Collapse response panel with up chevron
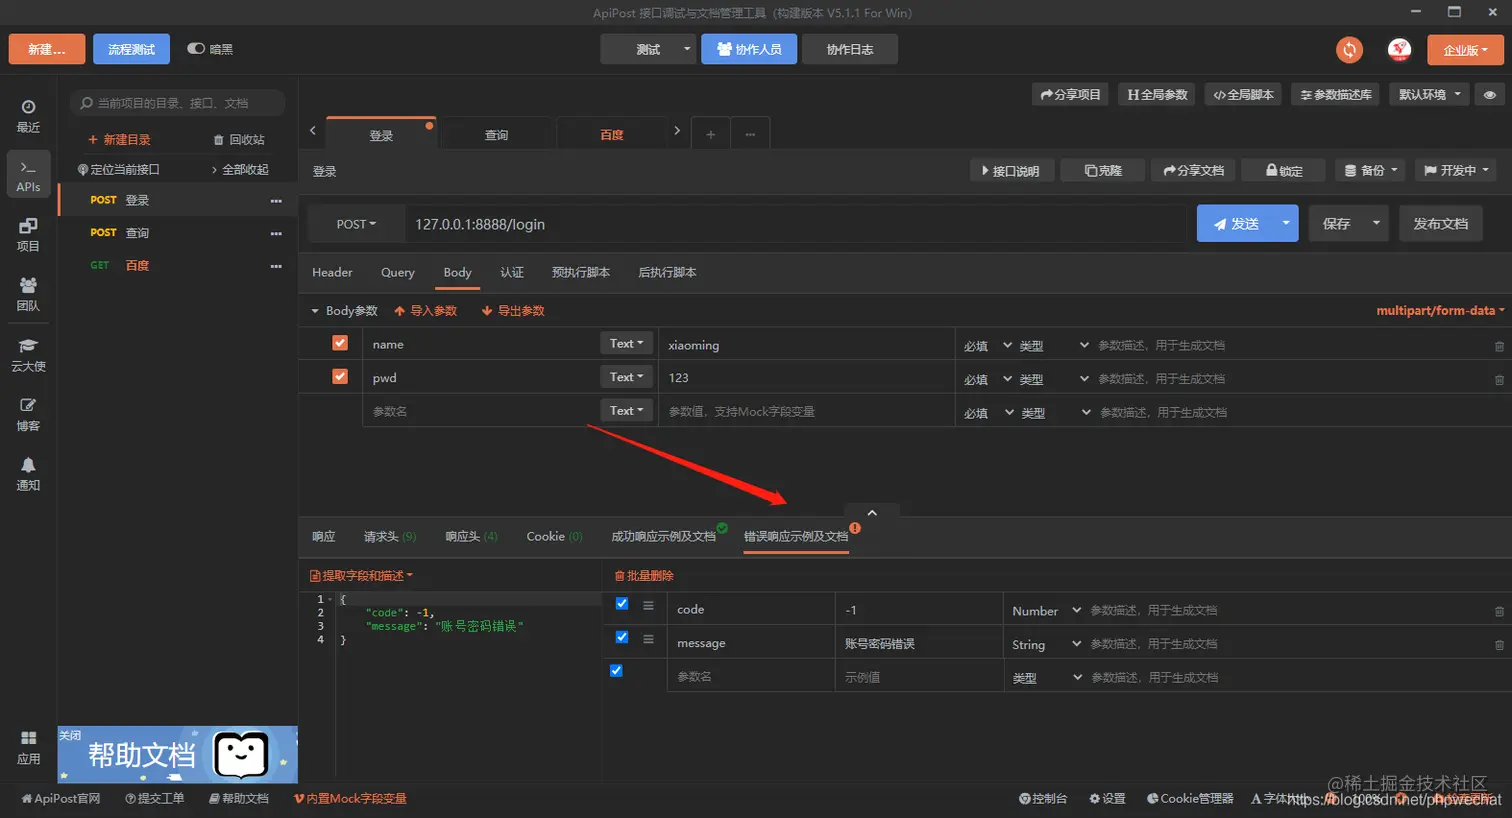The image size is (1512, 818). coord(872,513)
